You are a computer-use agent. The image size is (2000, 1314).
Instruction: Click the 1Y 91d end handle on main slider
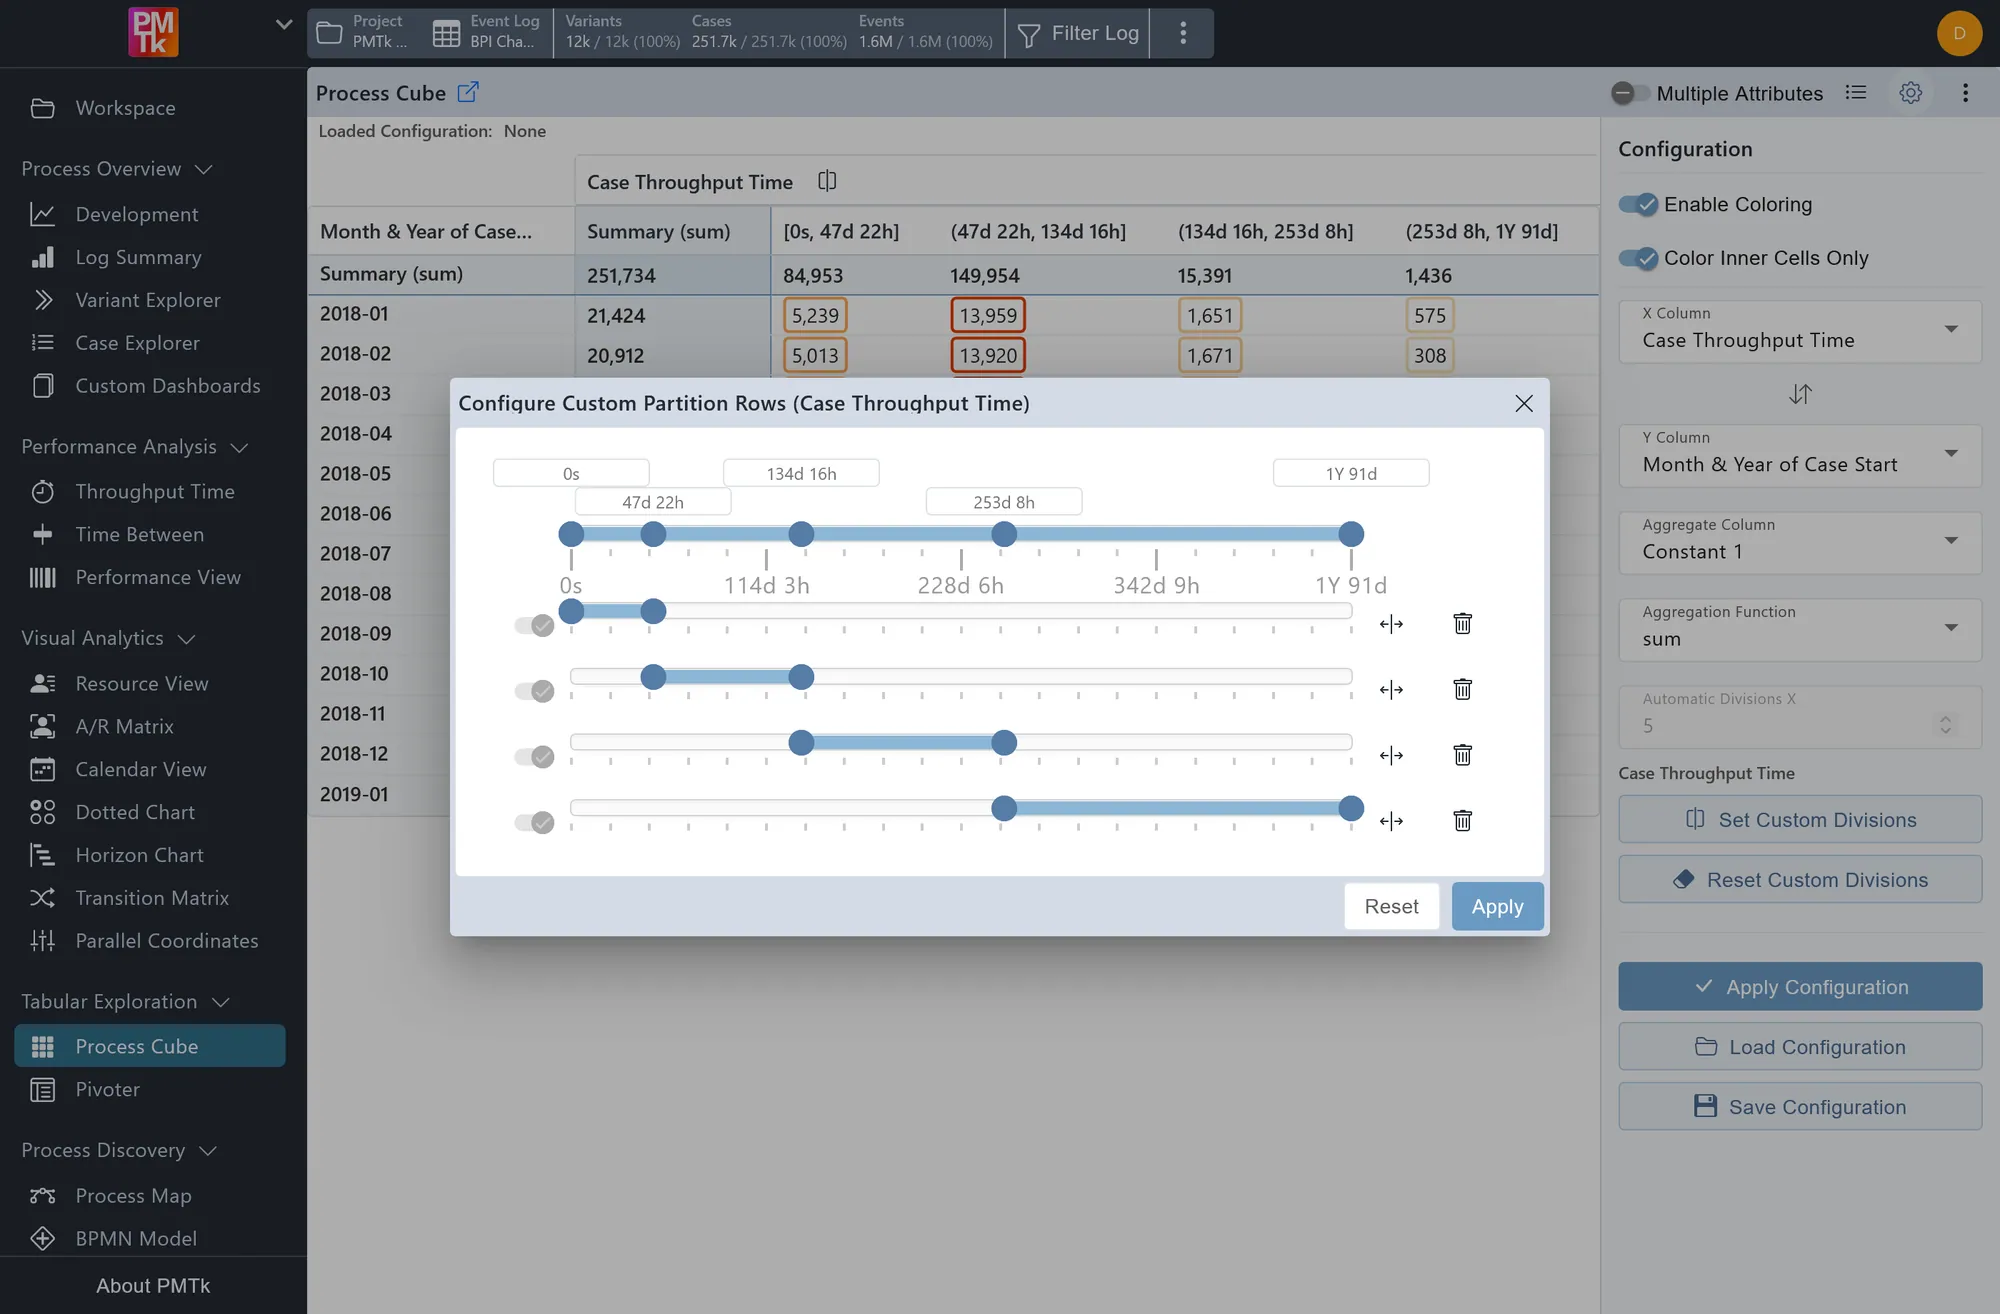click(x=1351, y=534)
